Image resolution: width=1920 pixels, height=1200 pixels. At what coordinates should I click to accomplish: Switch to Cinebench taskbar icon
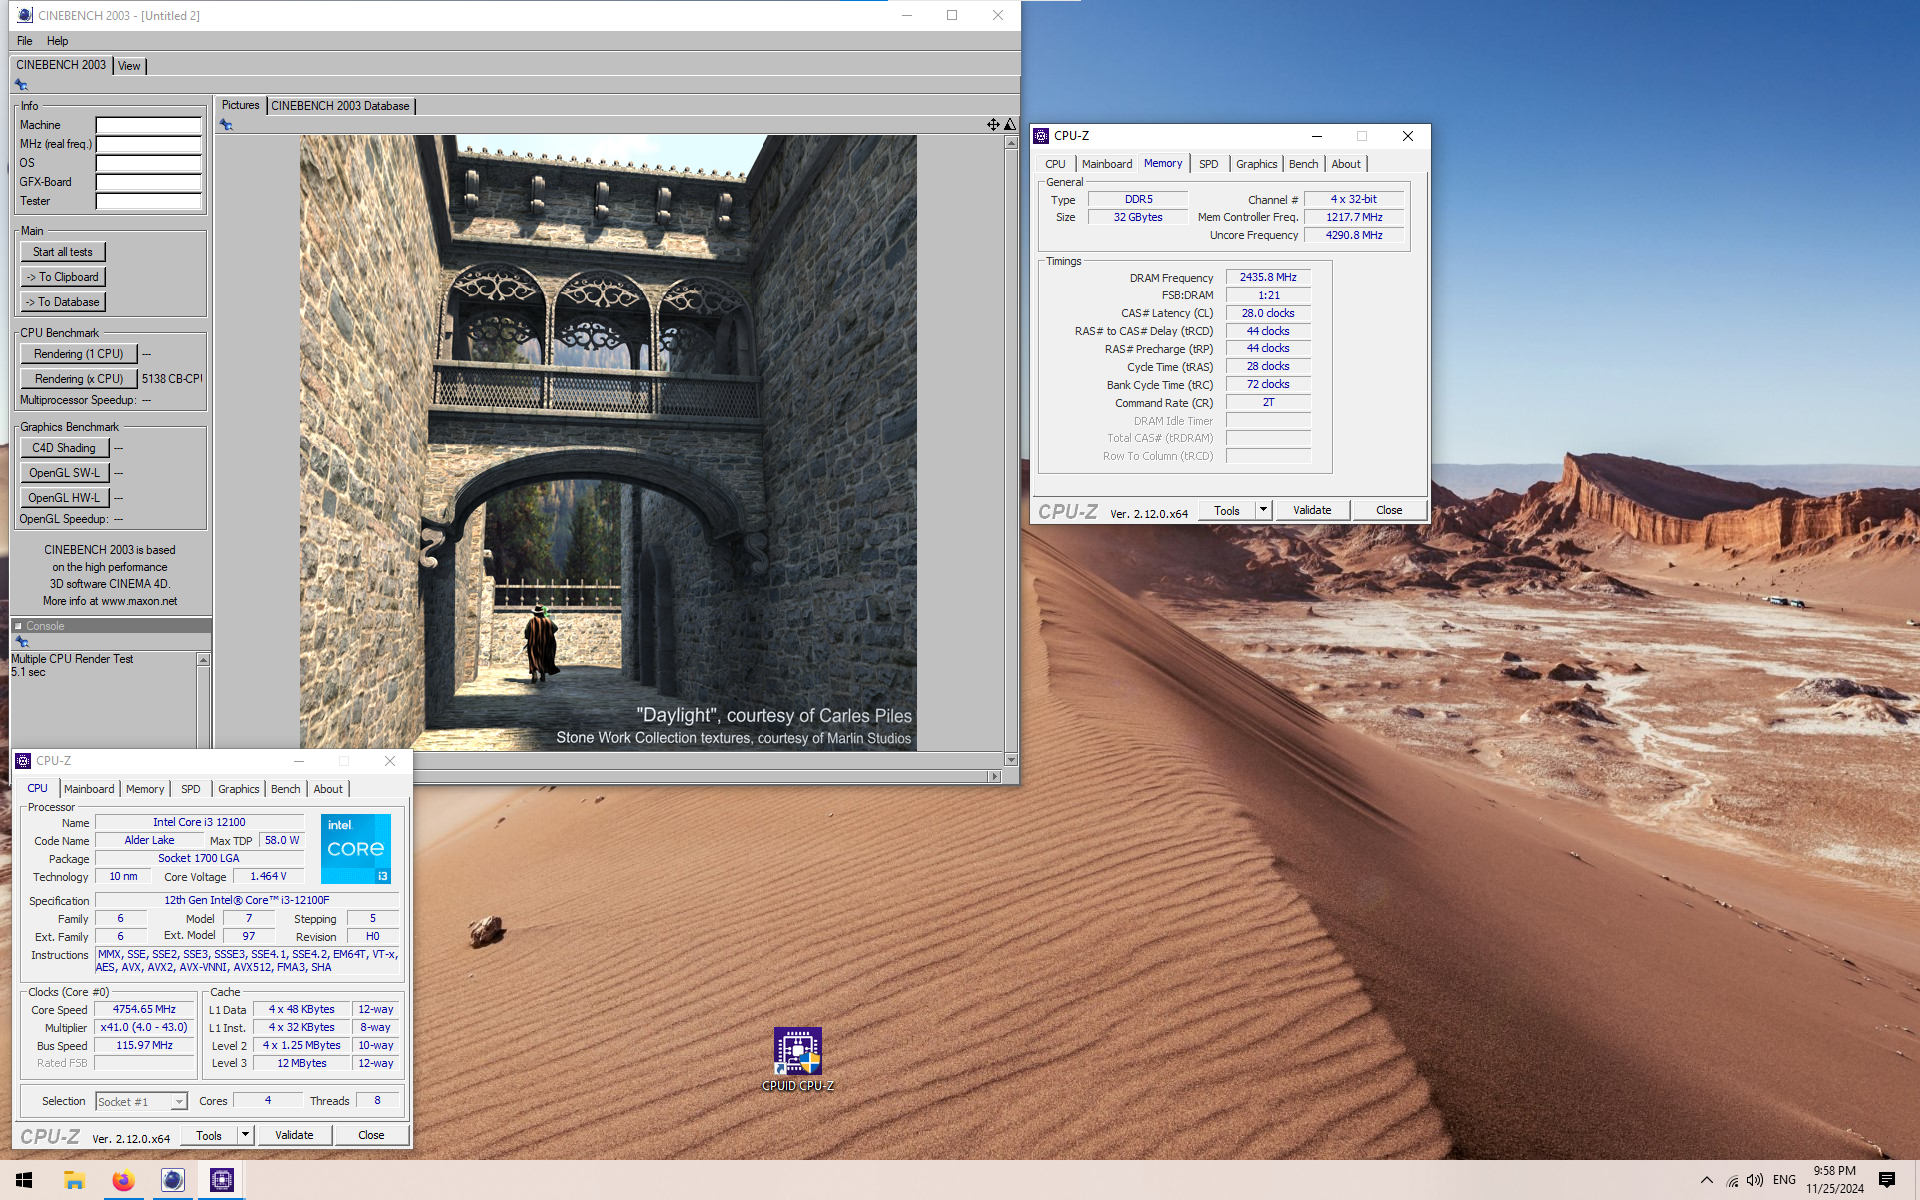172,1180
